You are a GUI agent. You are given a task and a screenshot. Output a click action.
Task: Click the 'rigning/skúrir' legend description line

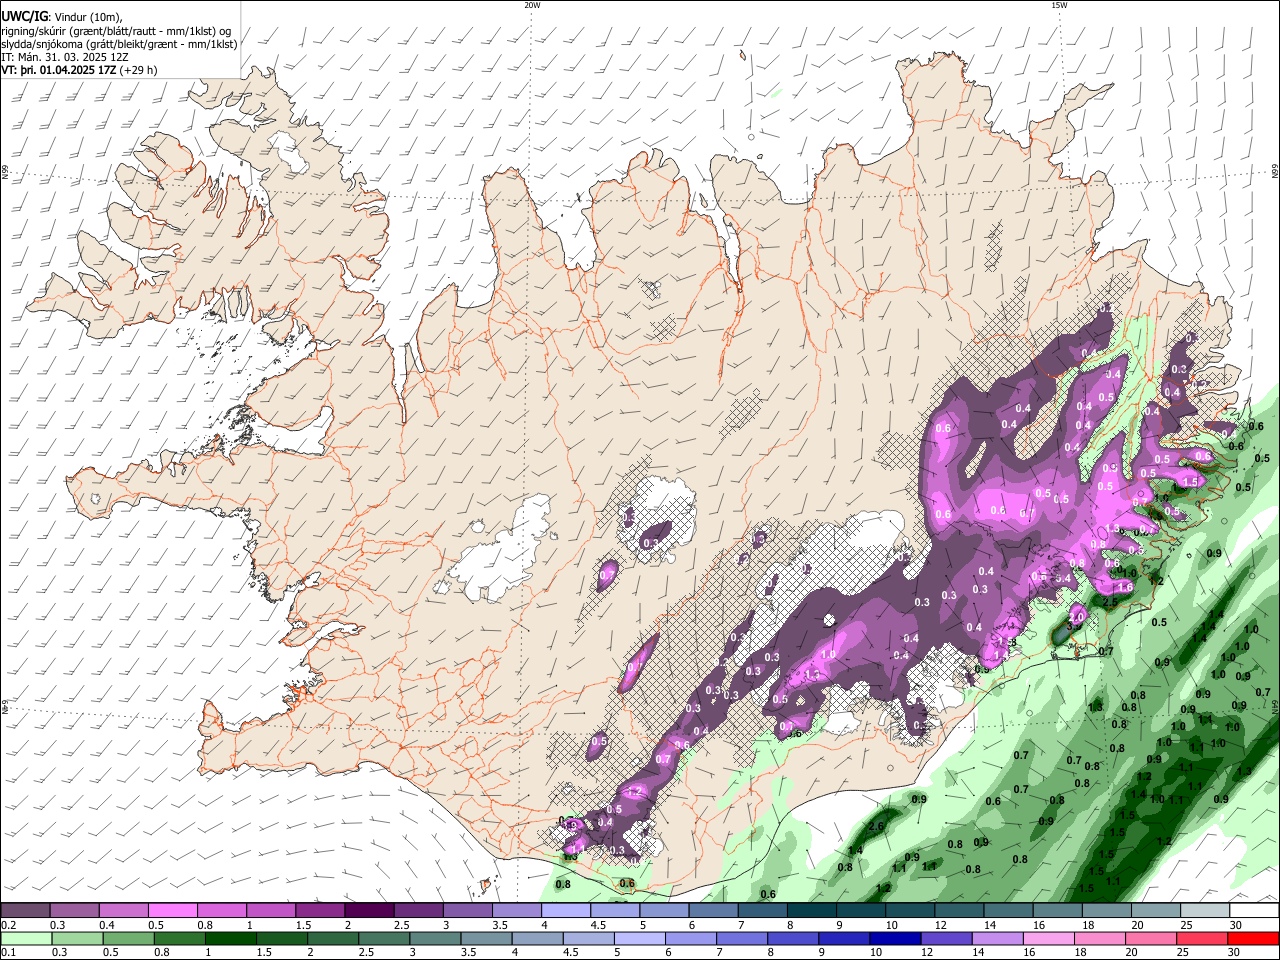coord(117,30)
